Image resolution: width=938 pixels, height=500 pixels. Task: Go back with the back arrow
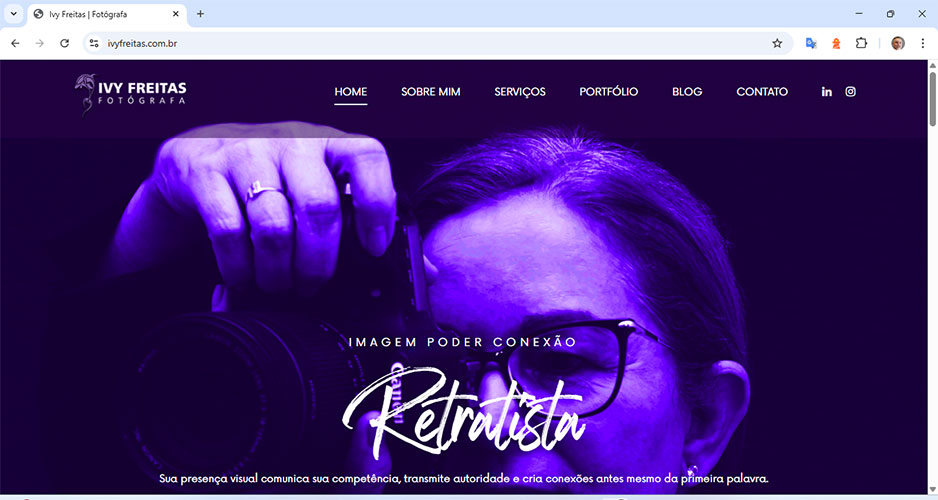coord(16,43)
